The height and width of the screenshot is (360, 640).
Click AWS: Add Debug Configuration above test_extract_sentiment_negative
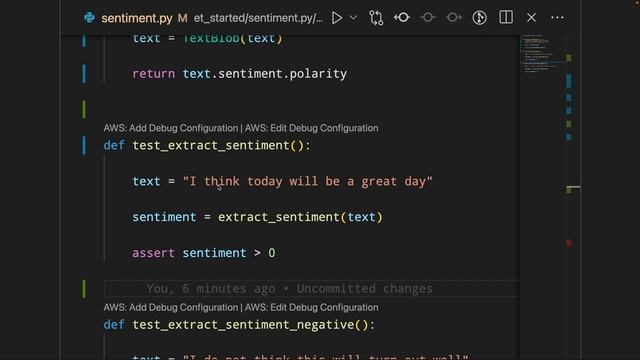pos(171,307)
